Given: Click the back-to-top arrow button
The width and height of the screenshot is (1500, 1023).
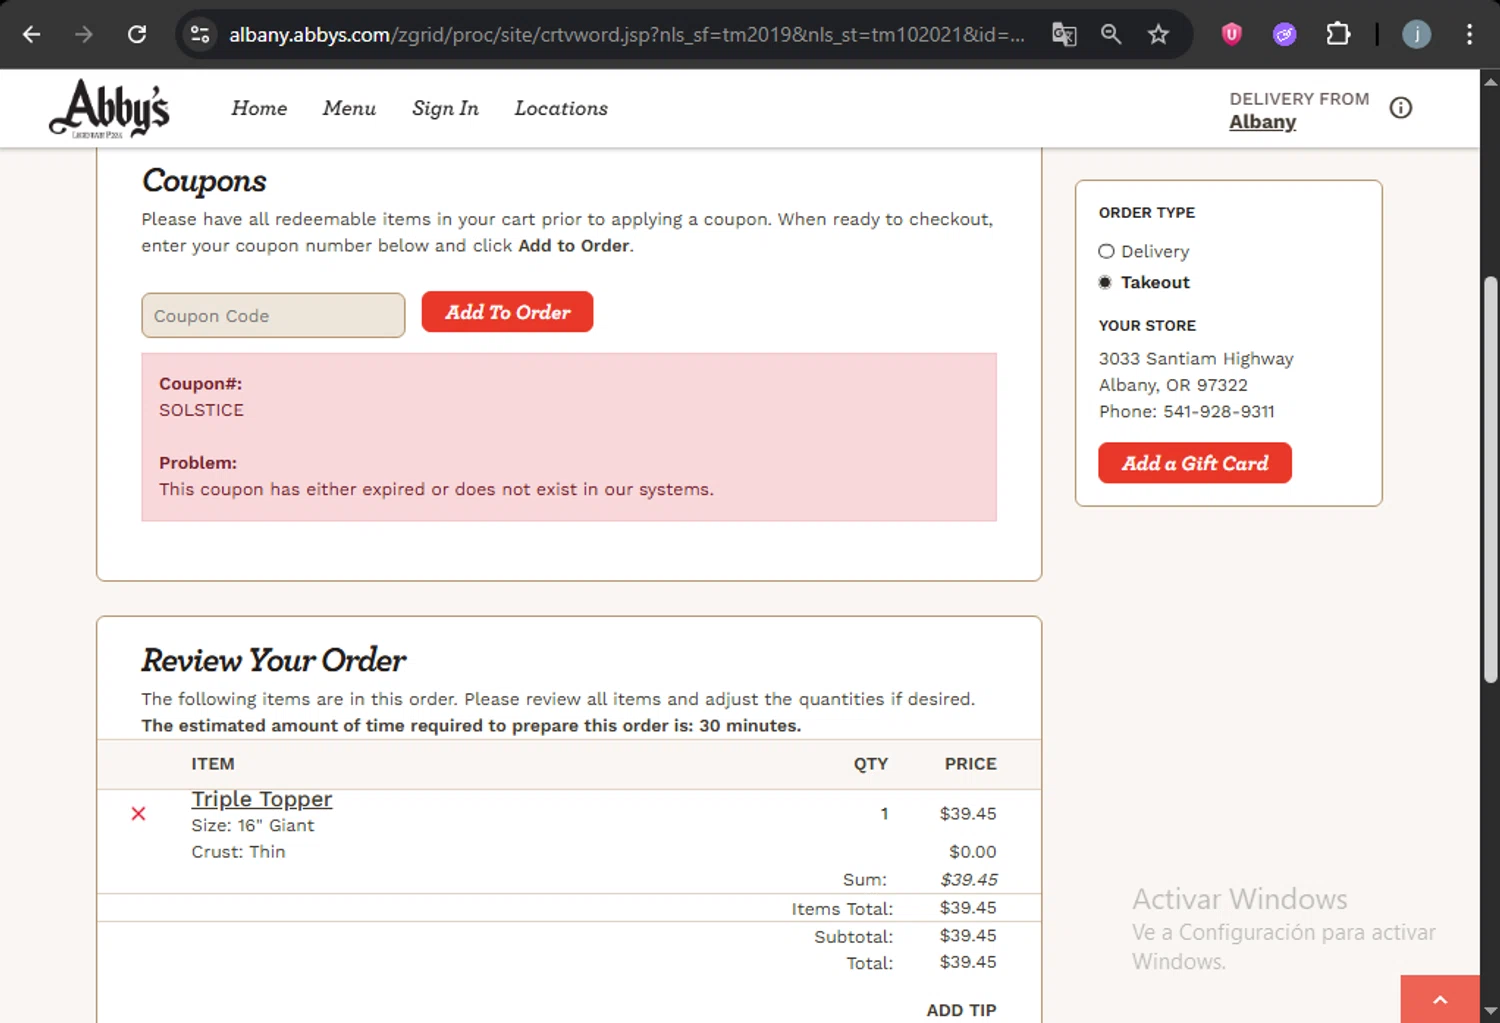Looking at the screenshot, I should (1440, 999).
